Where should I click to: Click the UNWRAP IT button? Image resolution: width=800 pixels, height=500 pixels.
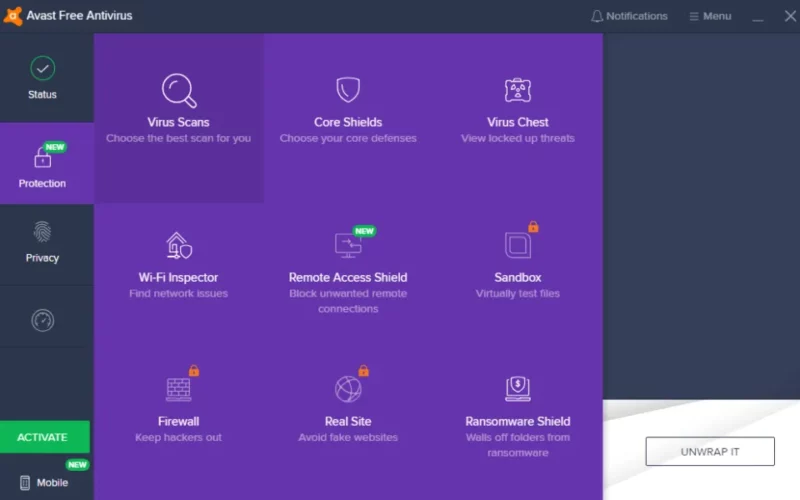coord(710,452)
